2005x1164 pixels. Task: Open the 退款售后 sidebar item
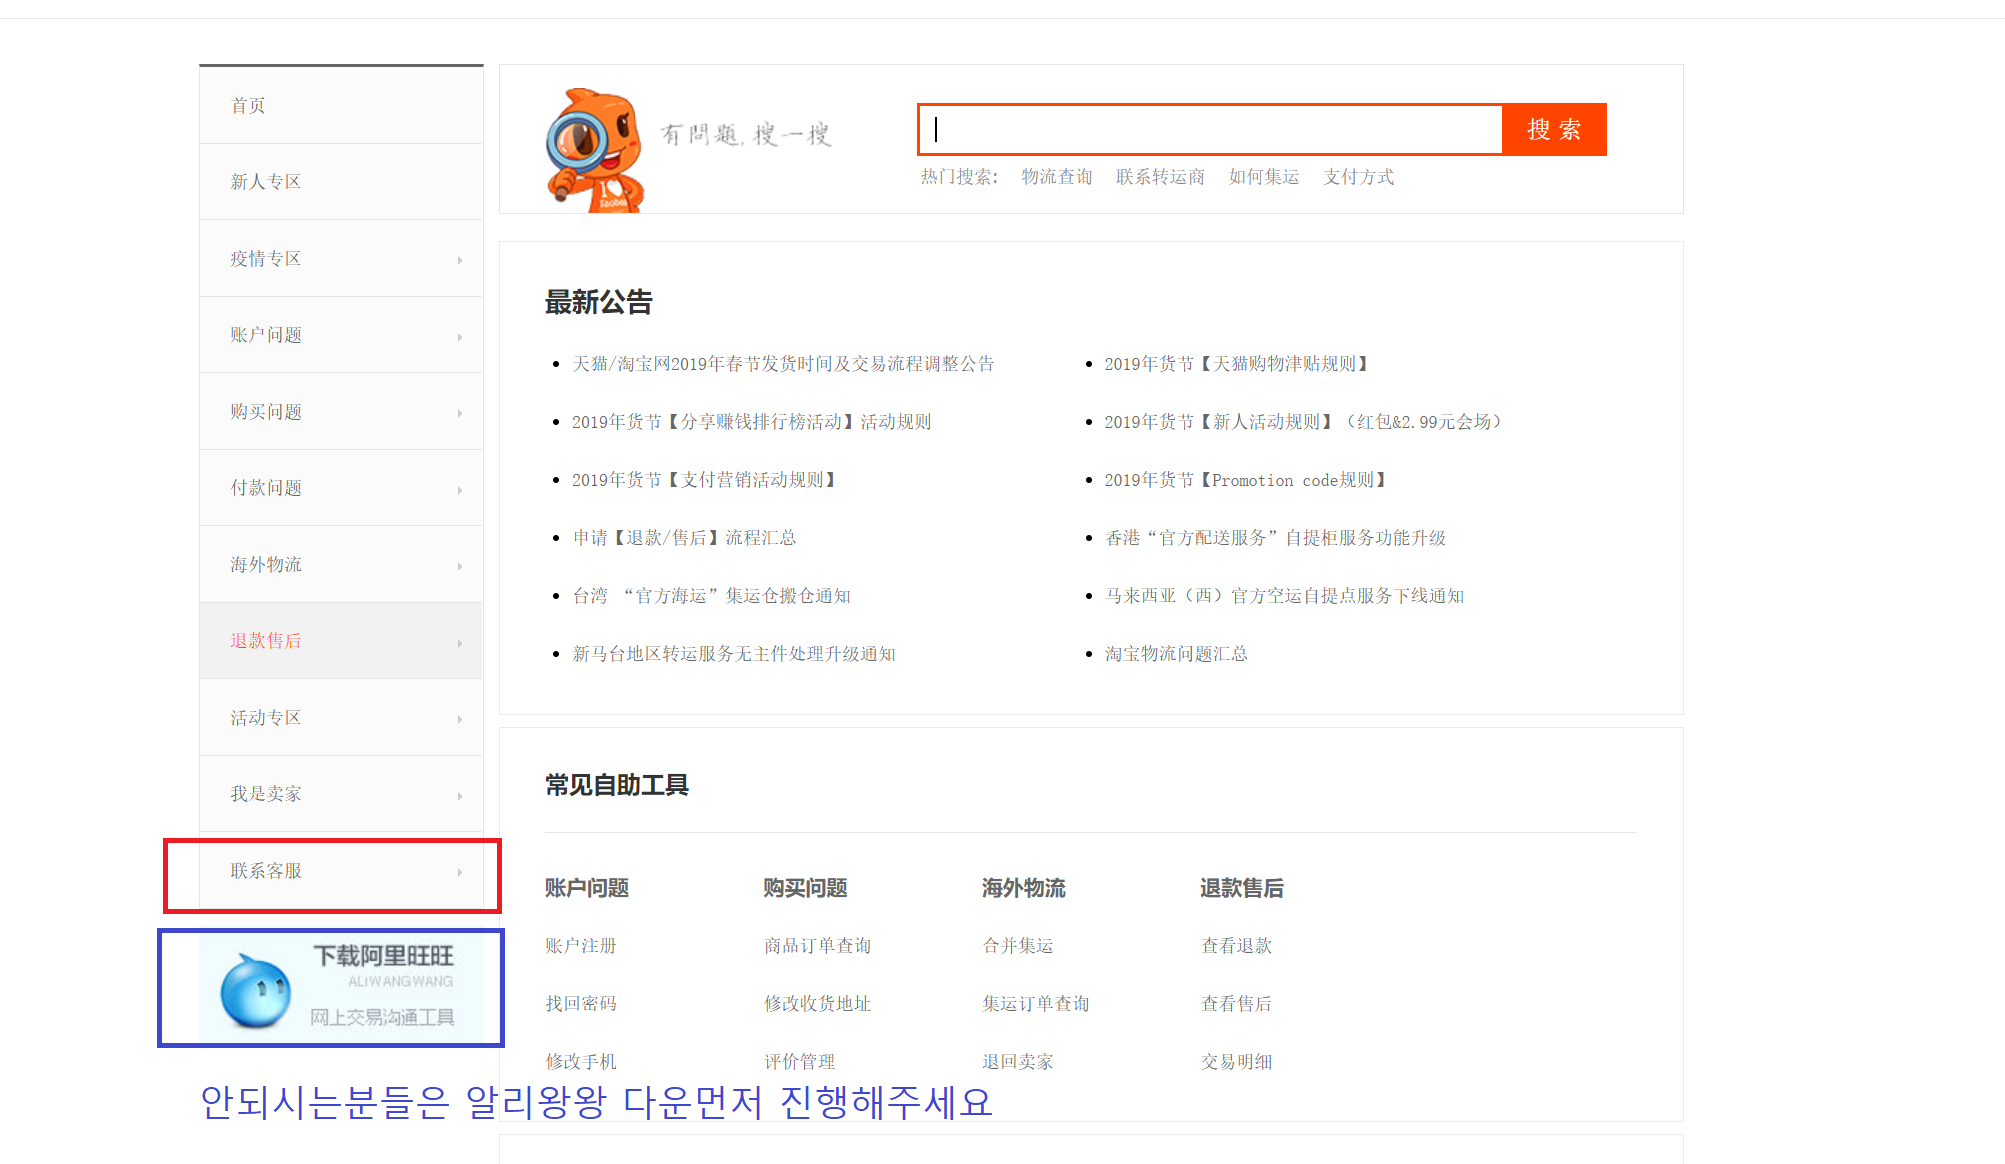(x=265, y=641)
